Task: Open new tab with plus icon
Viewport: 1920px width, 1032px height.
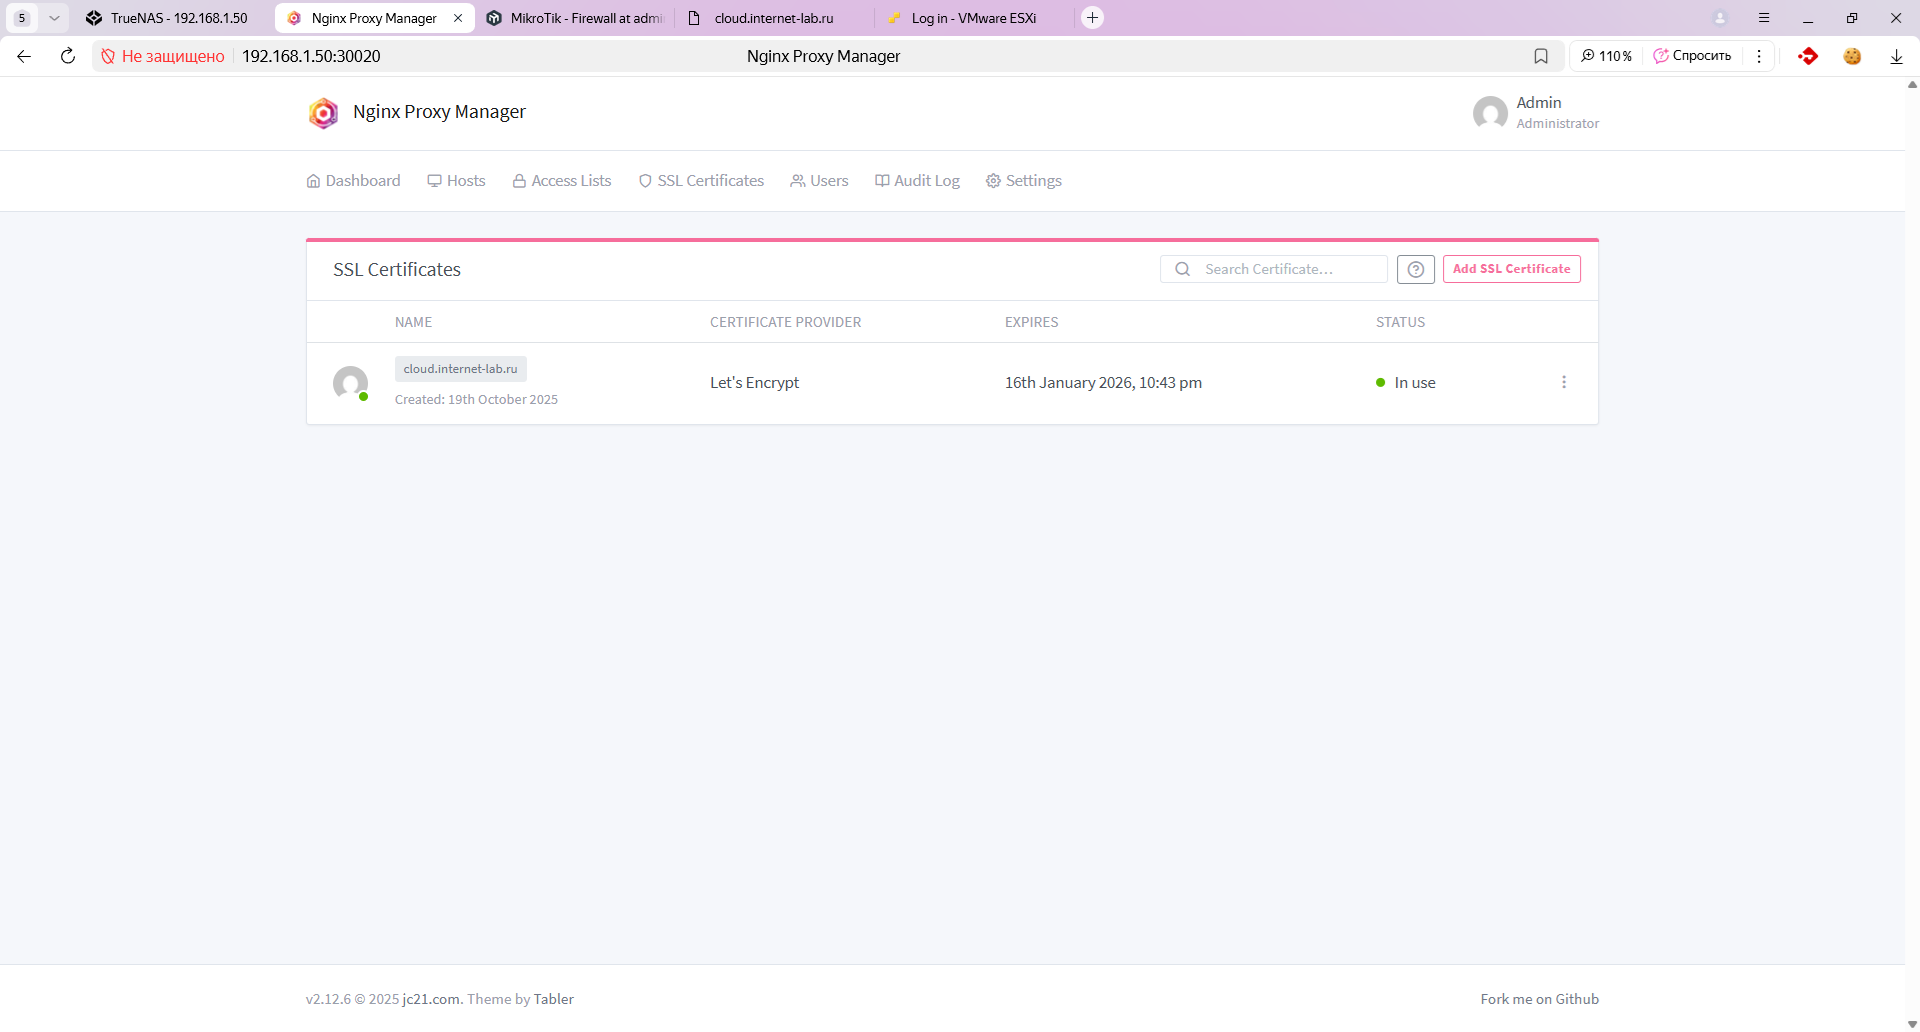Action: [x=1092, y=18]
